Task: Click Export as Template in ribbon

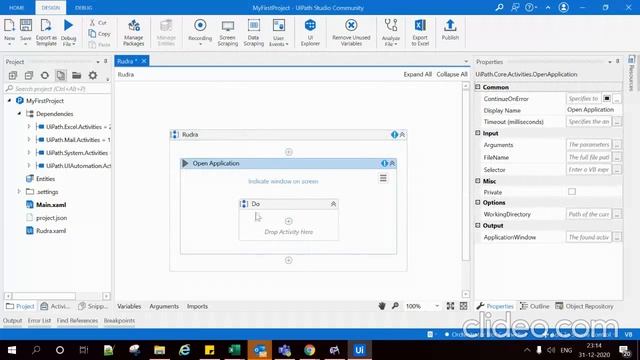Action: click(x=46, y=32)
